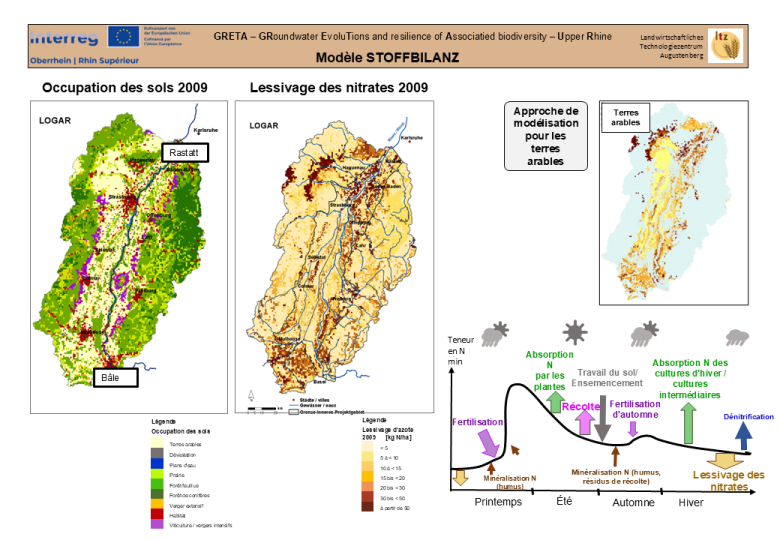Click the title 'Modèle STOFFBILANZ'

[x=388, y=58]
